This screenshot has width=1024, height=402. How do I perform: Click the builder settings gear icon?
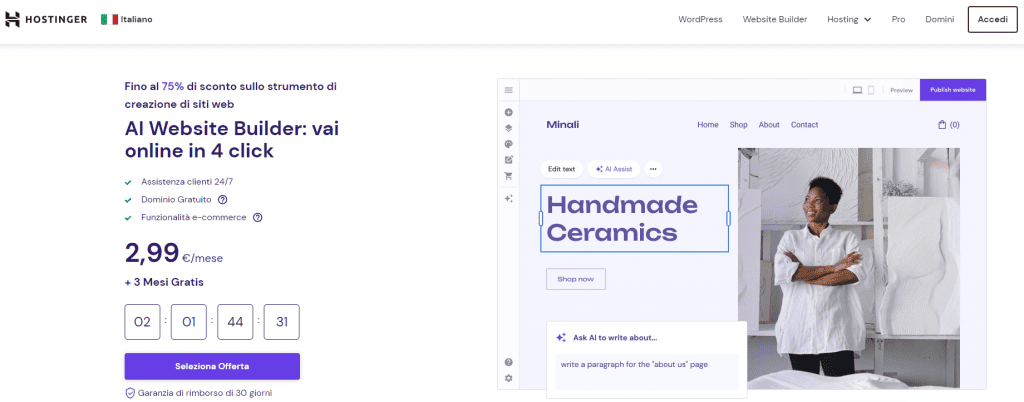click(509, 378)
